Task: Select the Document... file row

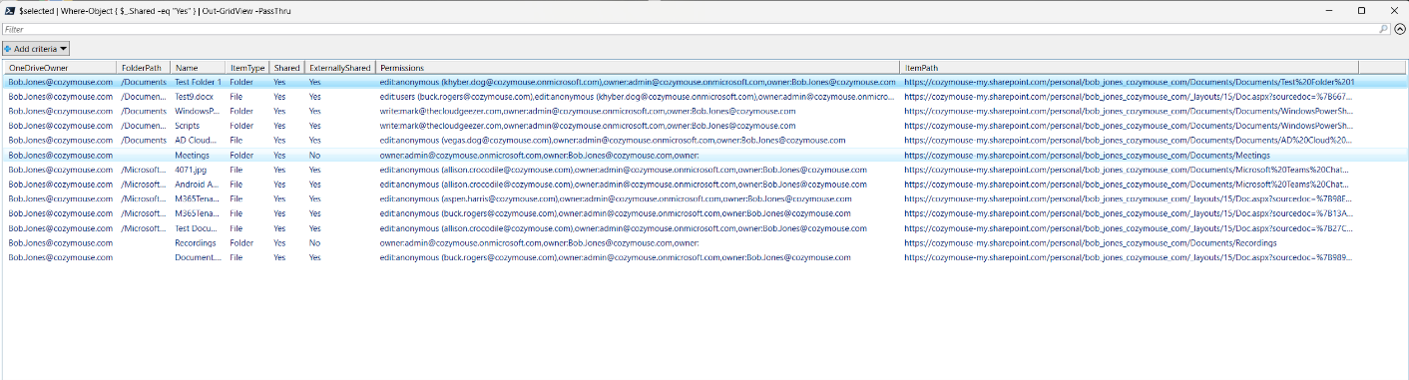Action: 704,257
